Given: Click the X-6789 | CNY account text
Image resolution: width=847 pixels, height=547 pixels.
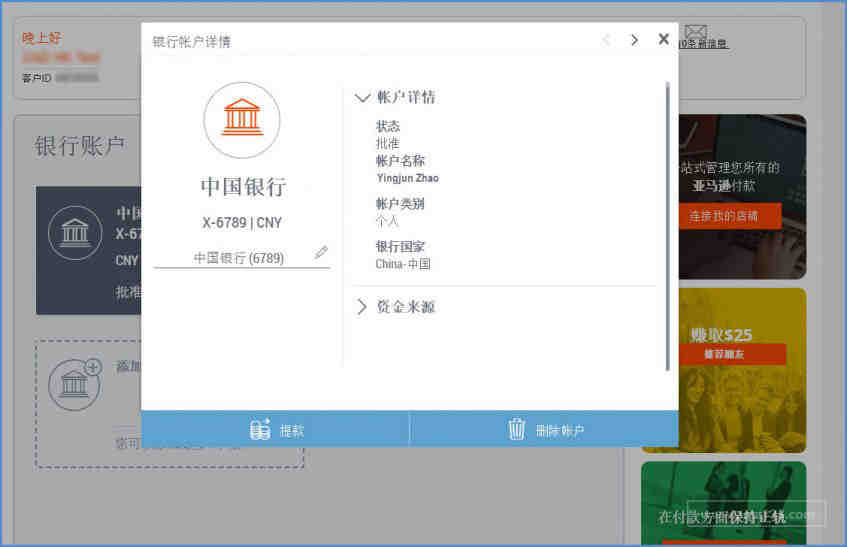Looking at the screenshot, I should tap(242, 222).
